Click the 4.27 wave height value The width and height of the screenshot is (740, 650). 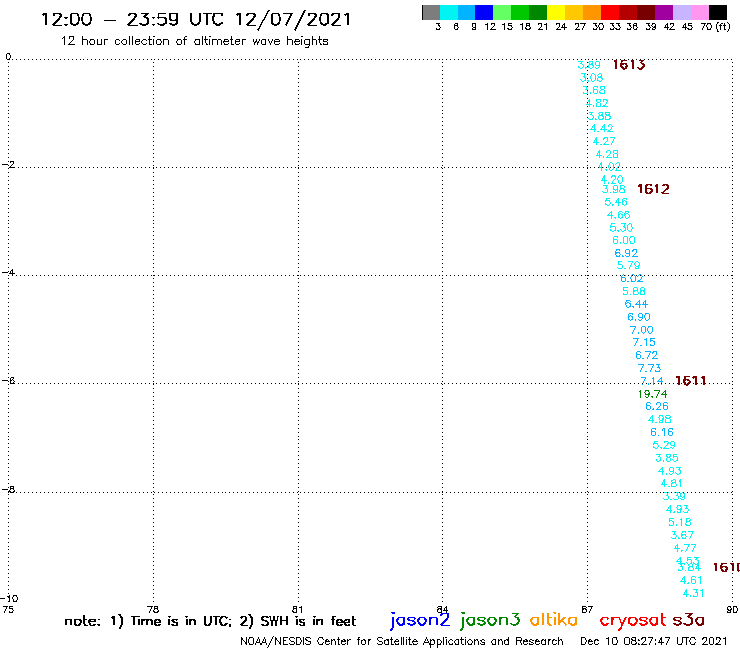coord(604,141)
